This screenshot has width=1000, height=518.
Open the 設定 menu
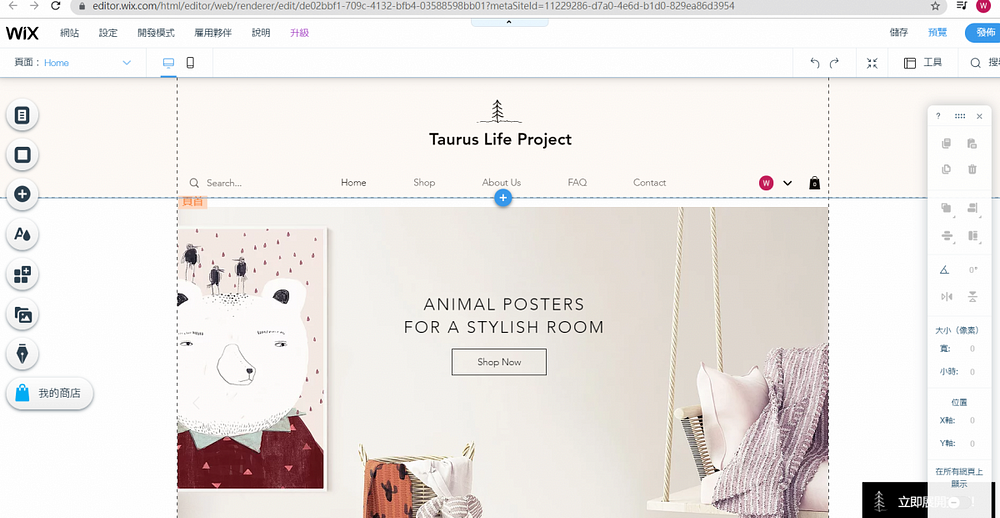tap(108, 33)
